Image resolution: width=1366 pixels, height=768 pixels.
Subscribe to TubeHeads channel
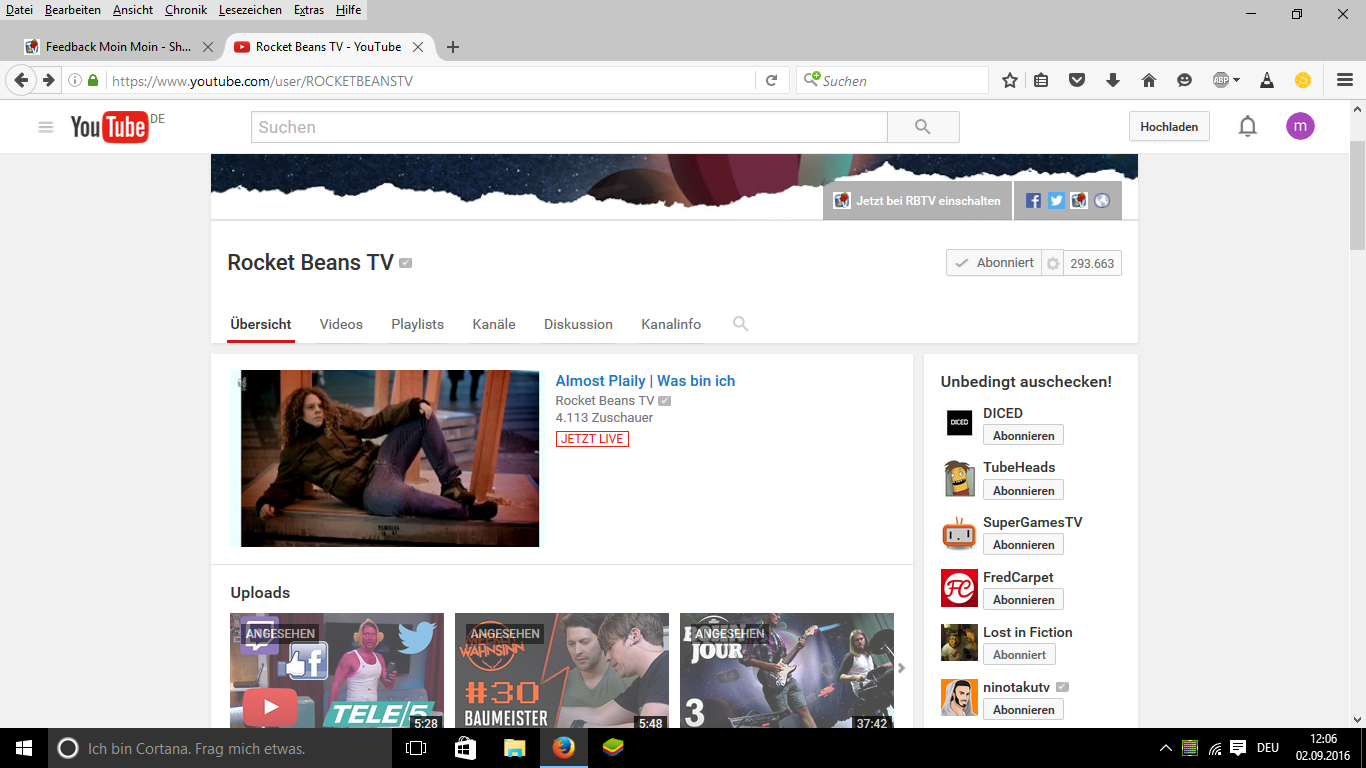[1023, 490]
